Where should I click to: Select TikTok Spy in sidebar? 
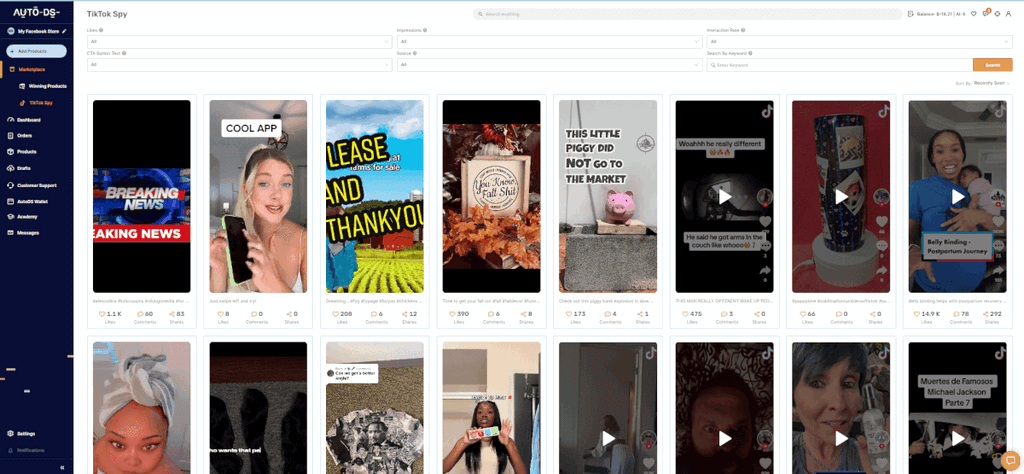click(40, 103)
